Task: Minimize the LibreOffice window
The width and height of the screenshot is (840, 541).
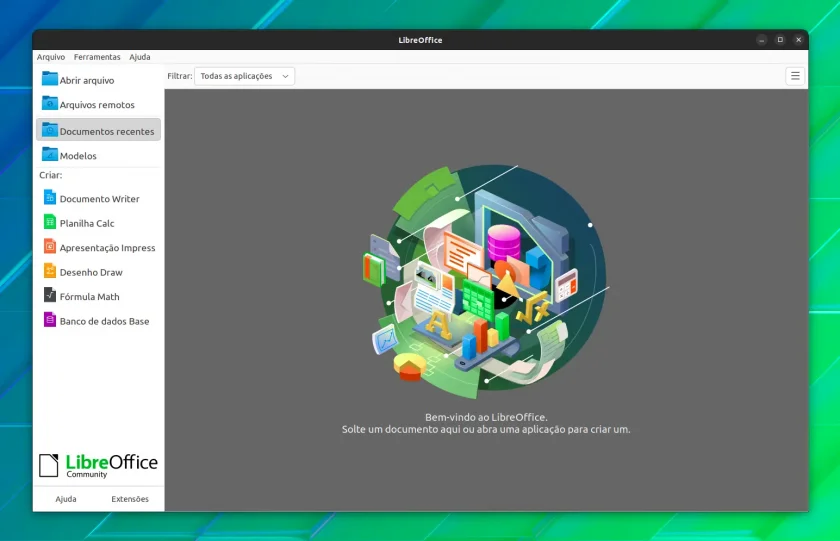Action: [x=761, y=40]
